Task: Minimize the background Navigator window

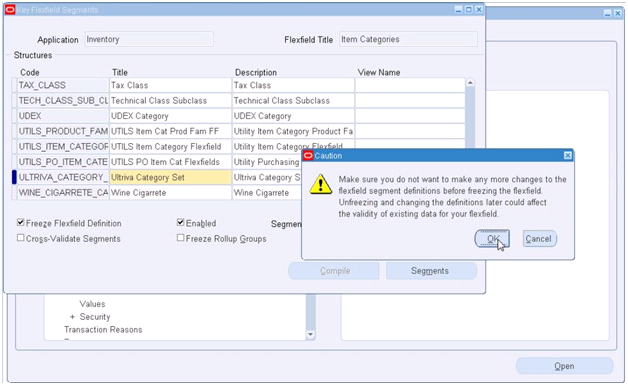Action: click(608, 14)
